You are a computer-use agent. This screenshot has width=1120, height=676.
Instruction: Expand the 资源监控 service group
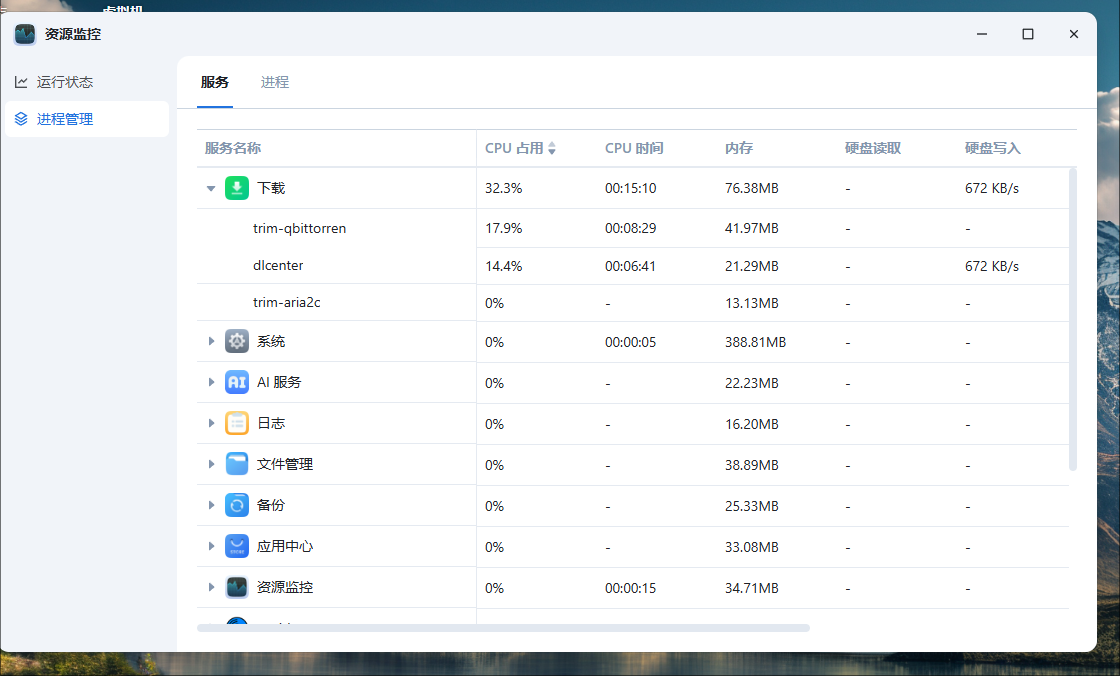click(211, 587)
